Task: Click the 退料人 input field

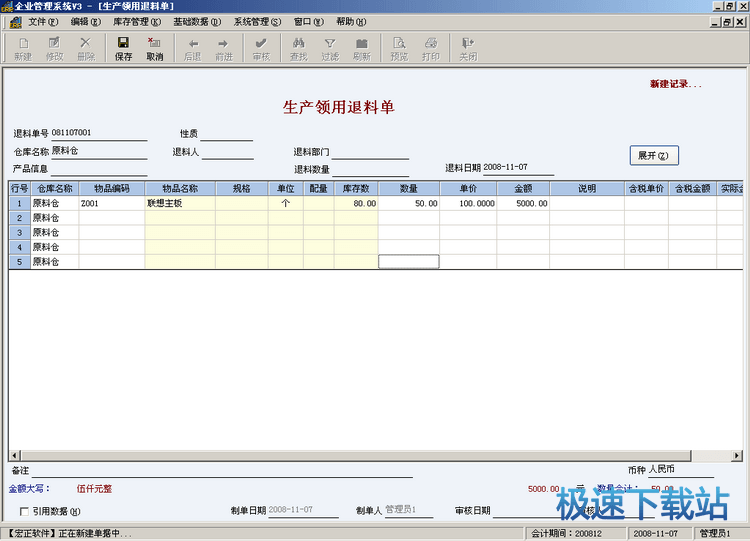Action: (227, 152)
